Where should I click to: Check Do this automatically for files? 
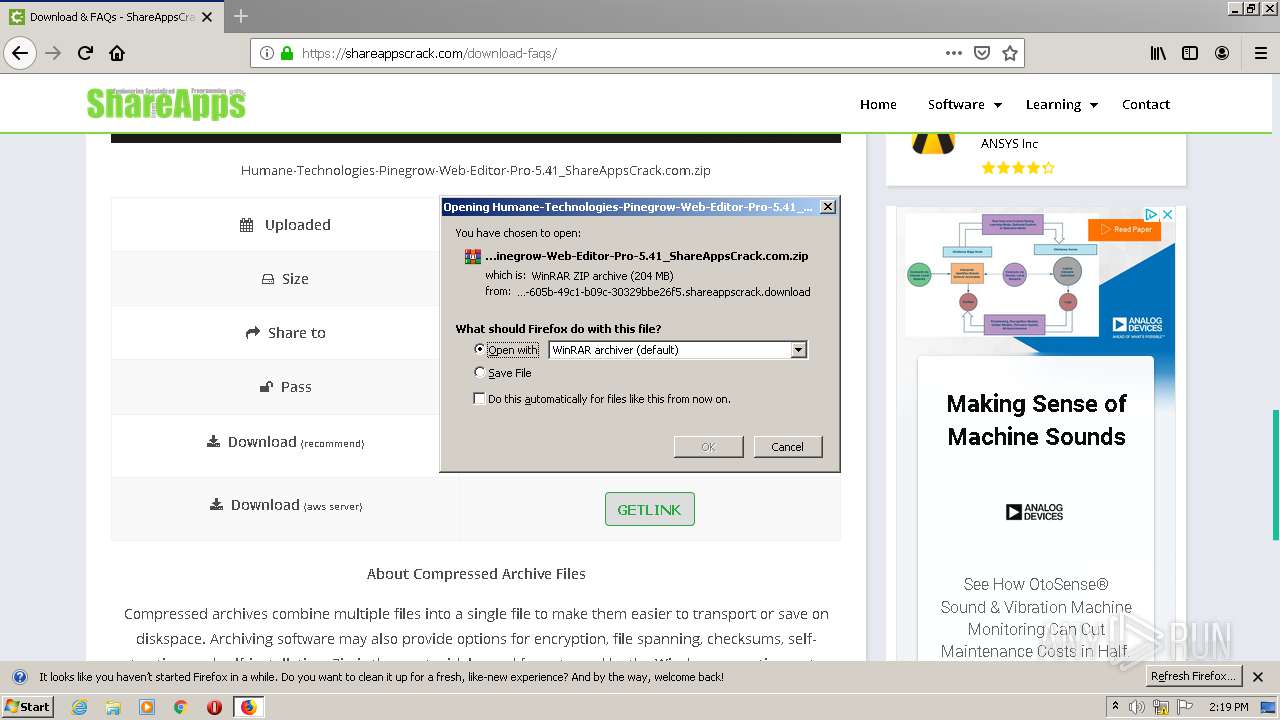[479, 398]
